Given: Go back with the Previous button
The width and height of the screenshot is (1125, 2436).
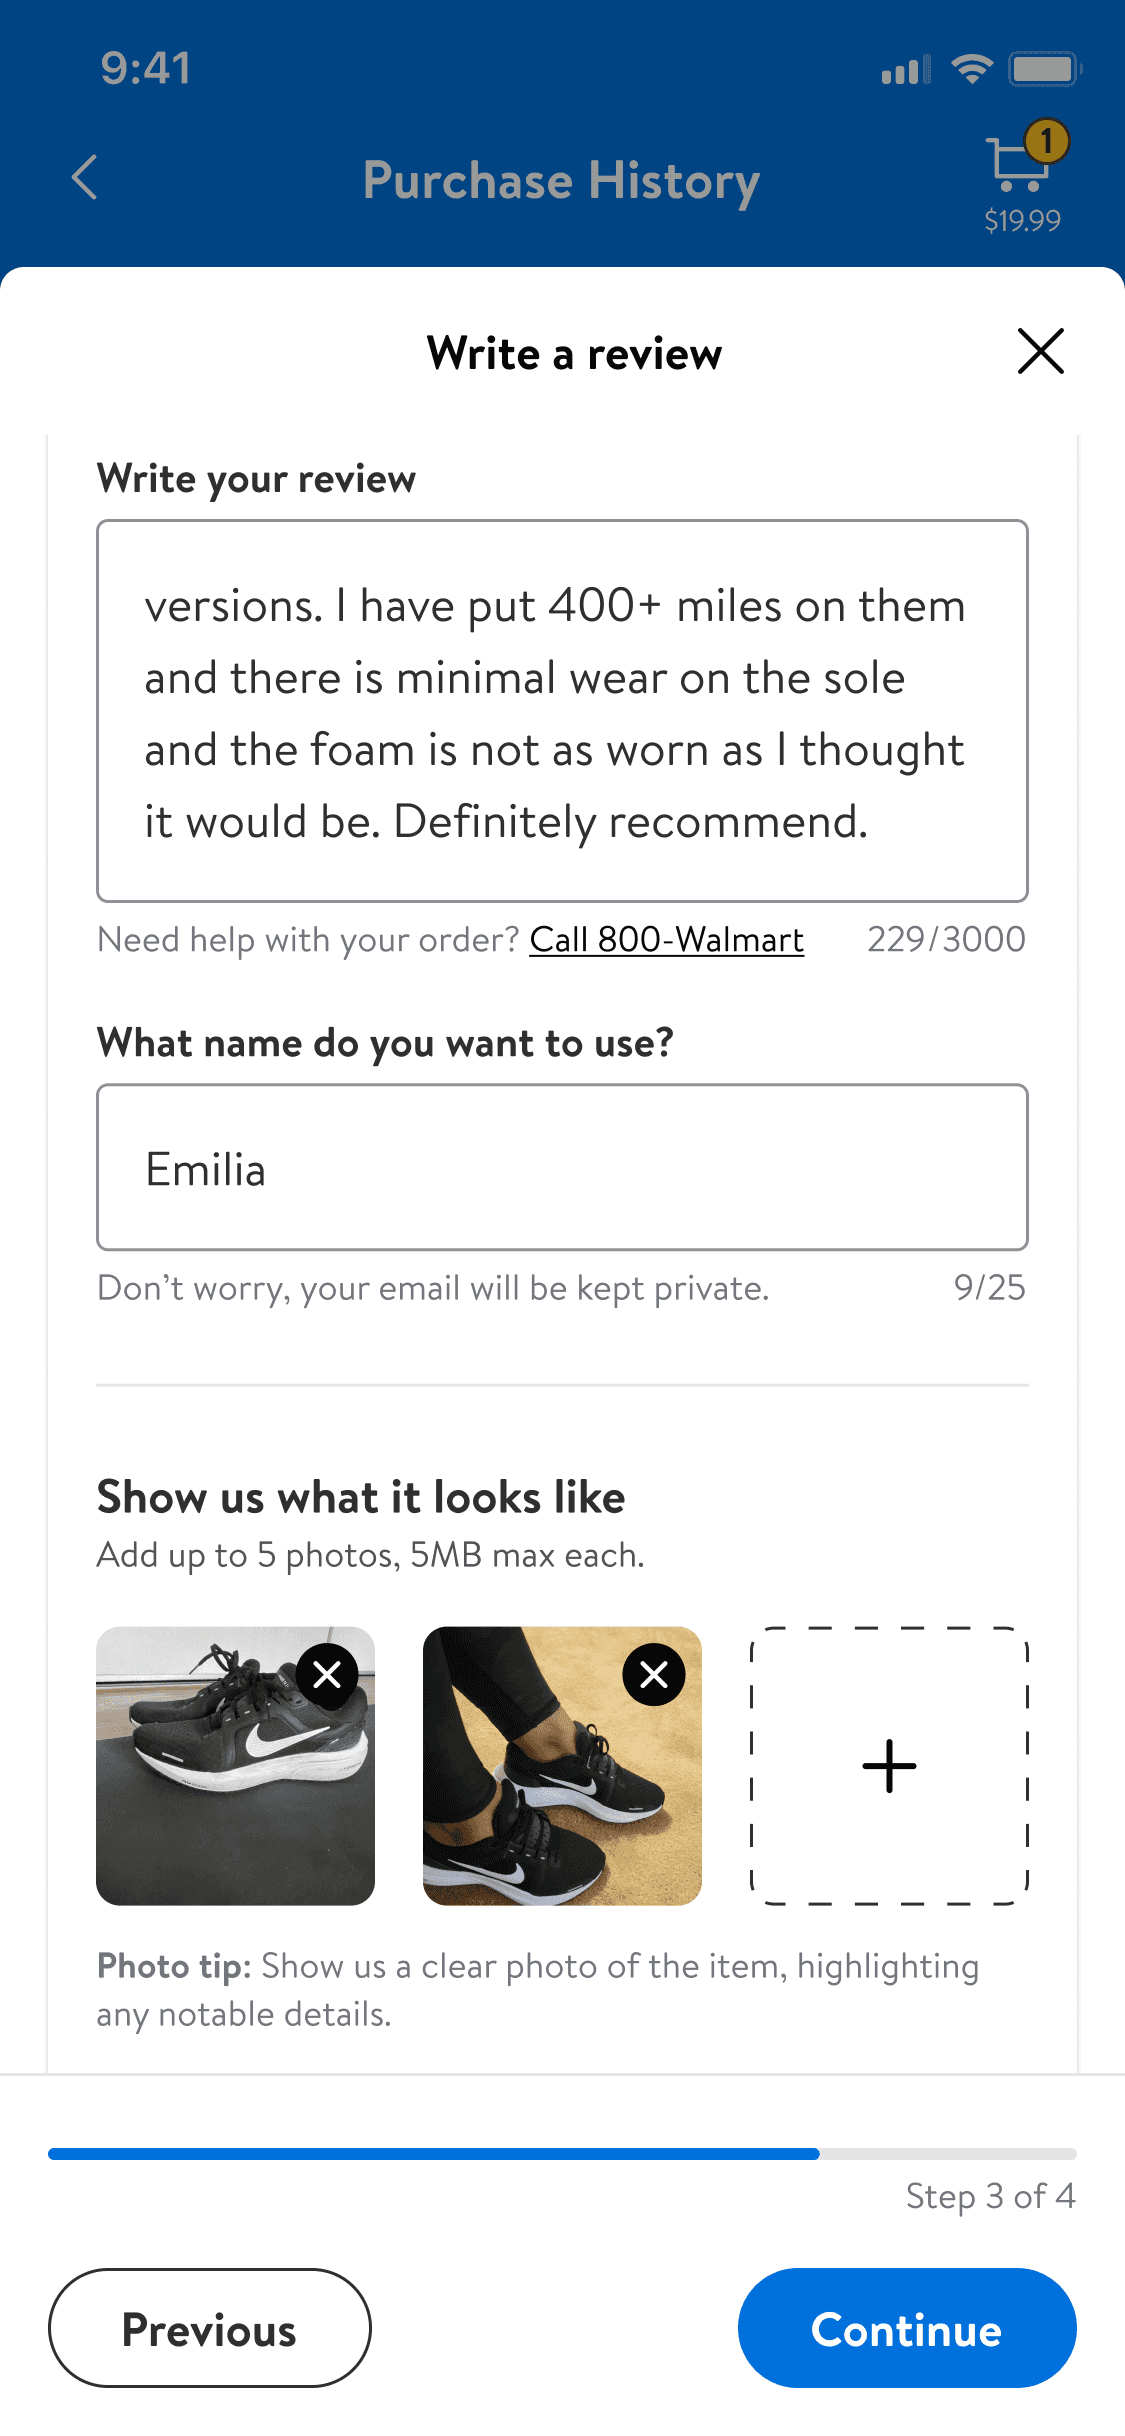Looking at the screenshot, I should point(210,2328).
